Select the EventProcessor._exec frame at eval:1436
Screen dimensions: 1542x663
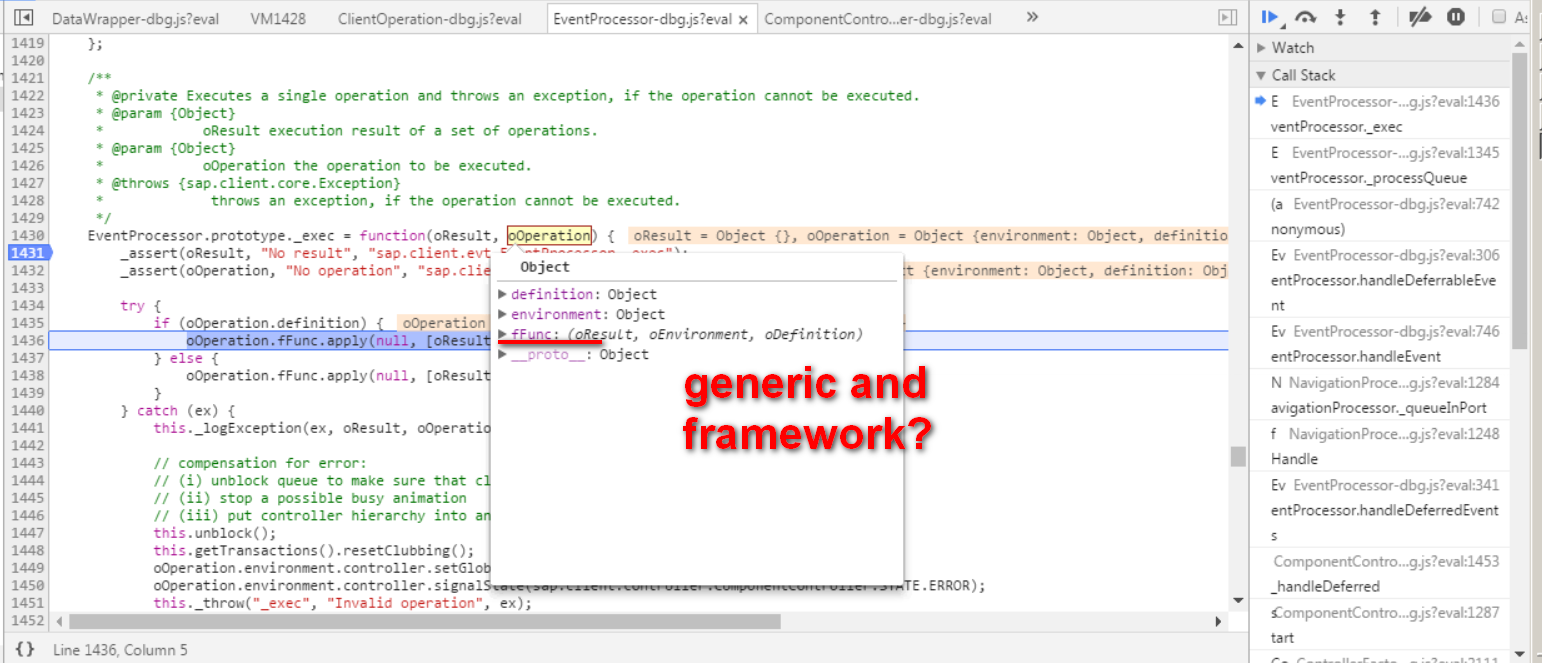coord(1379,114)
